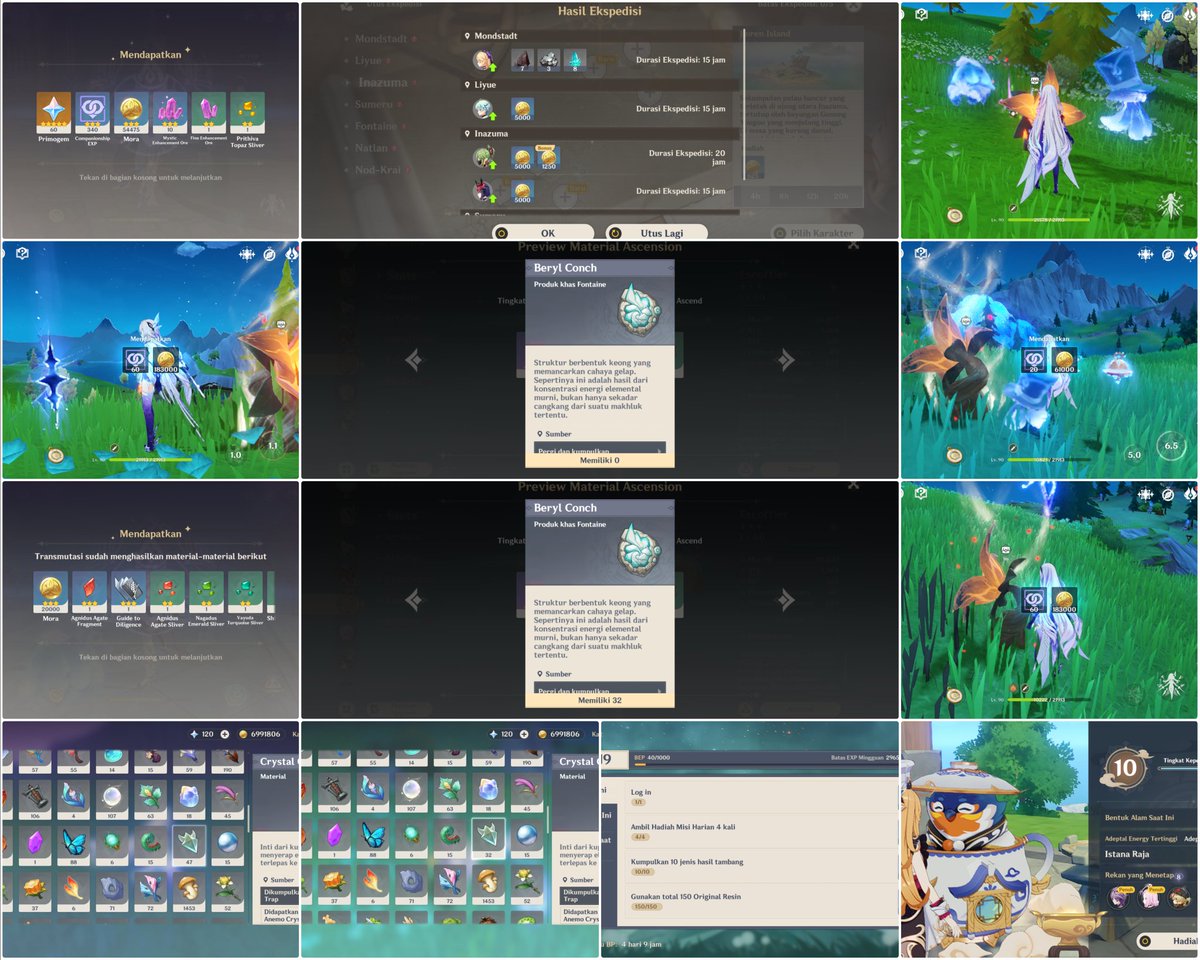
Task: Select the Crystal Core item with count 47
Action: pos(189,845)
